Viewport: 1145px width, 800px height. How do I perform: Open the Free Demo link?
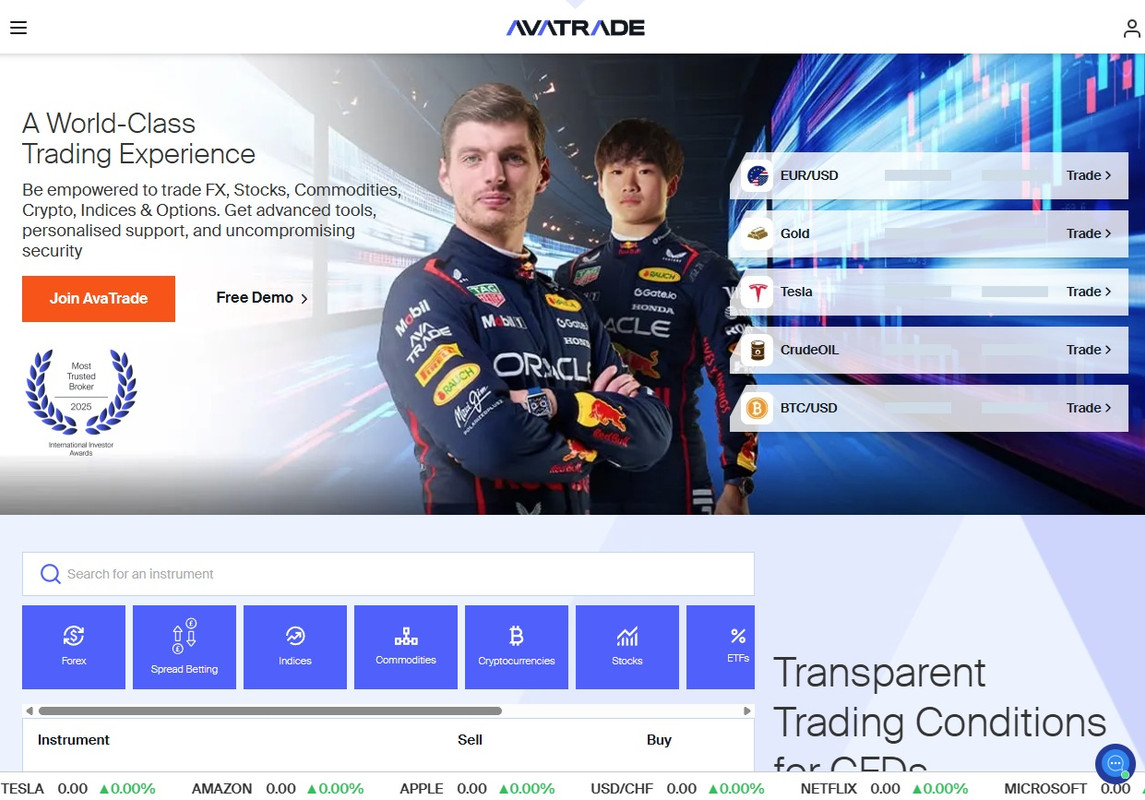coord(262,298)
